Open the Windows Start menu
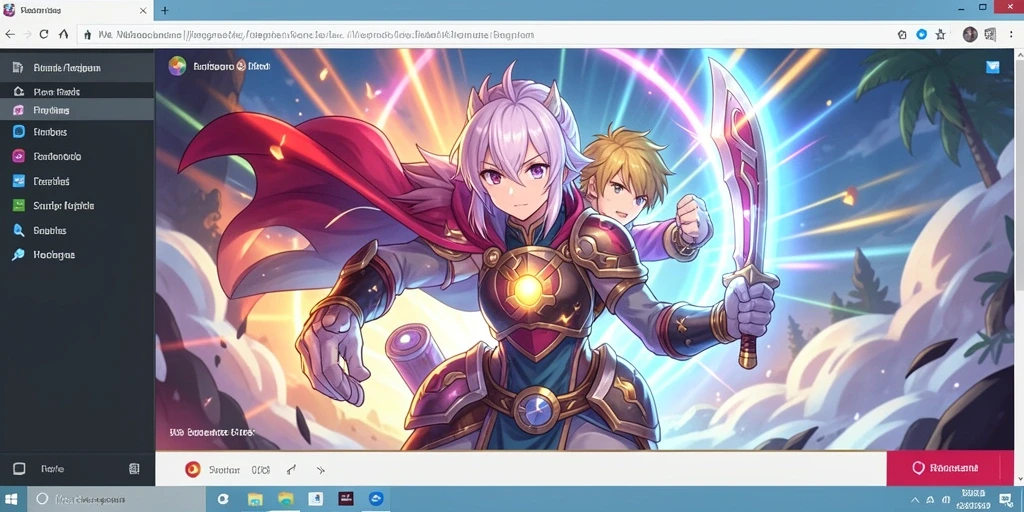This screenshot has width=1024, height=512. pyautogui.click(x=14, y=499)
